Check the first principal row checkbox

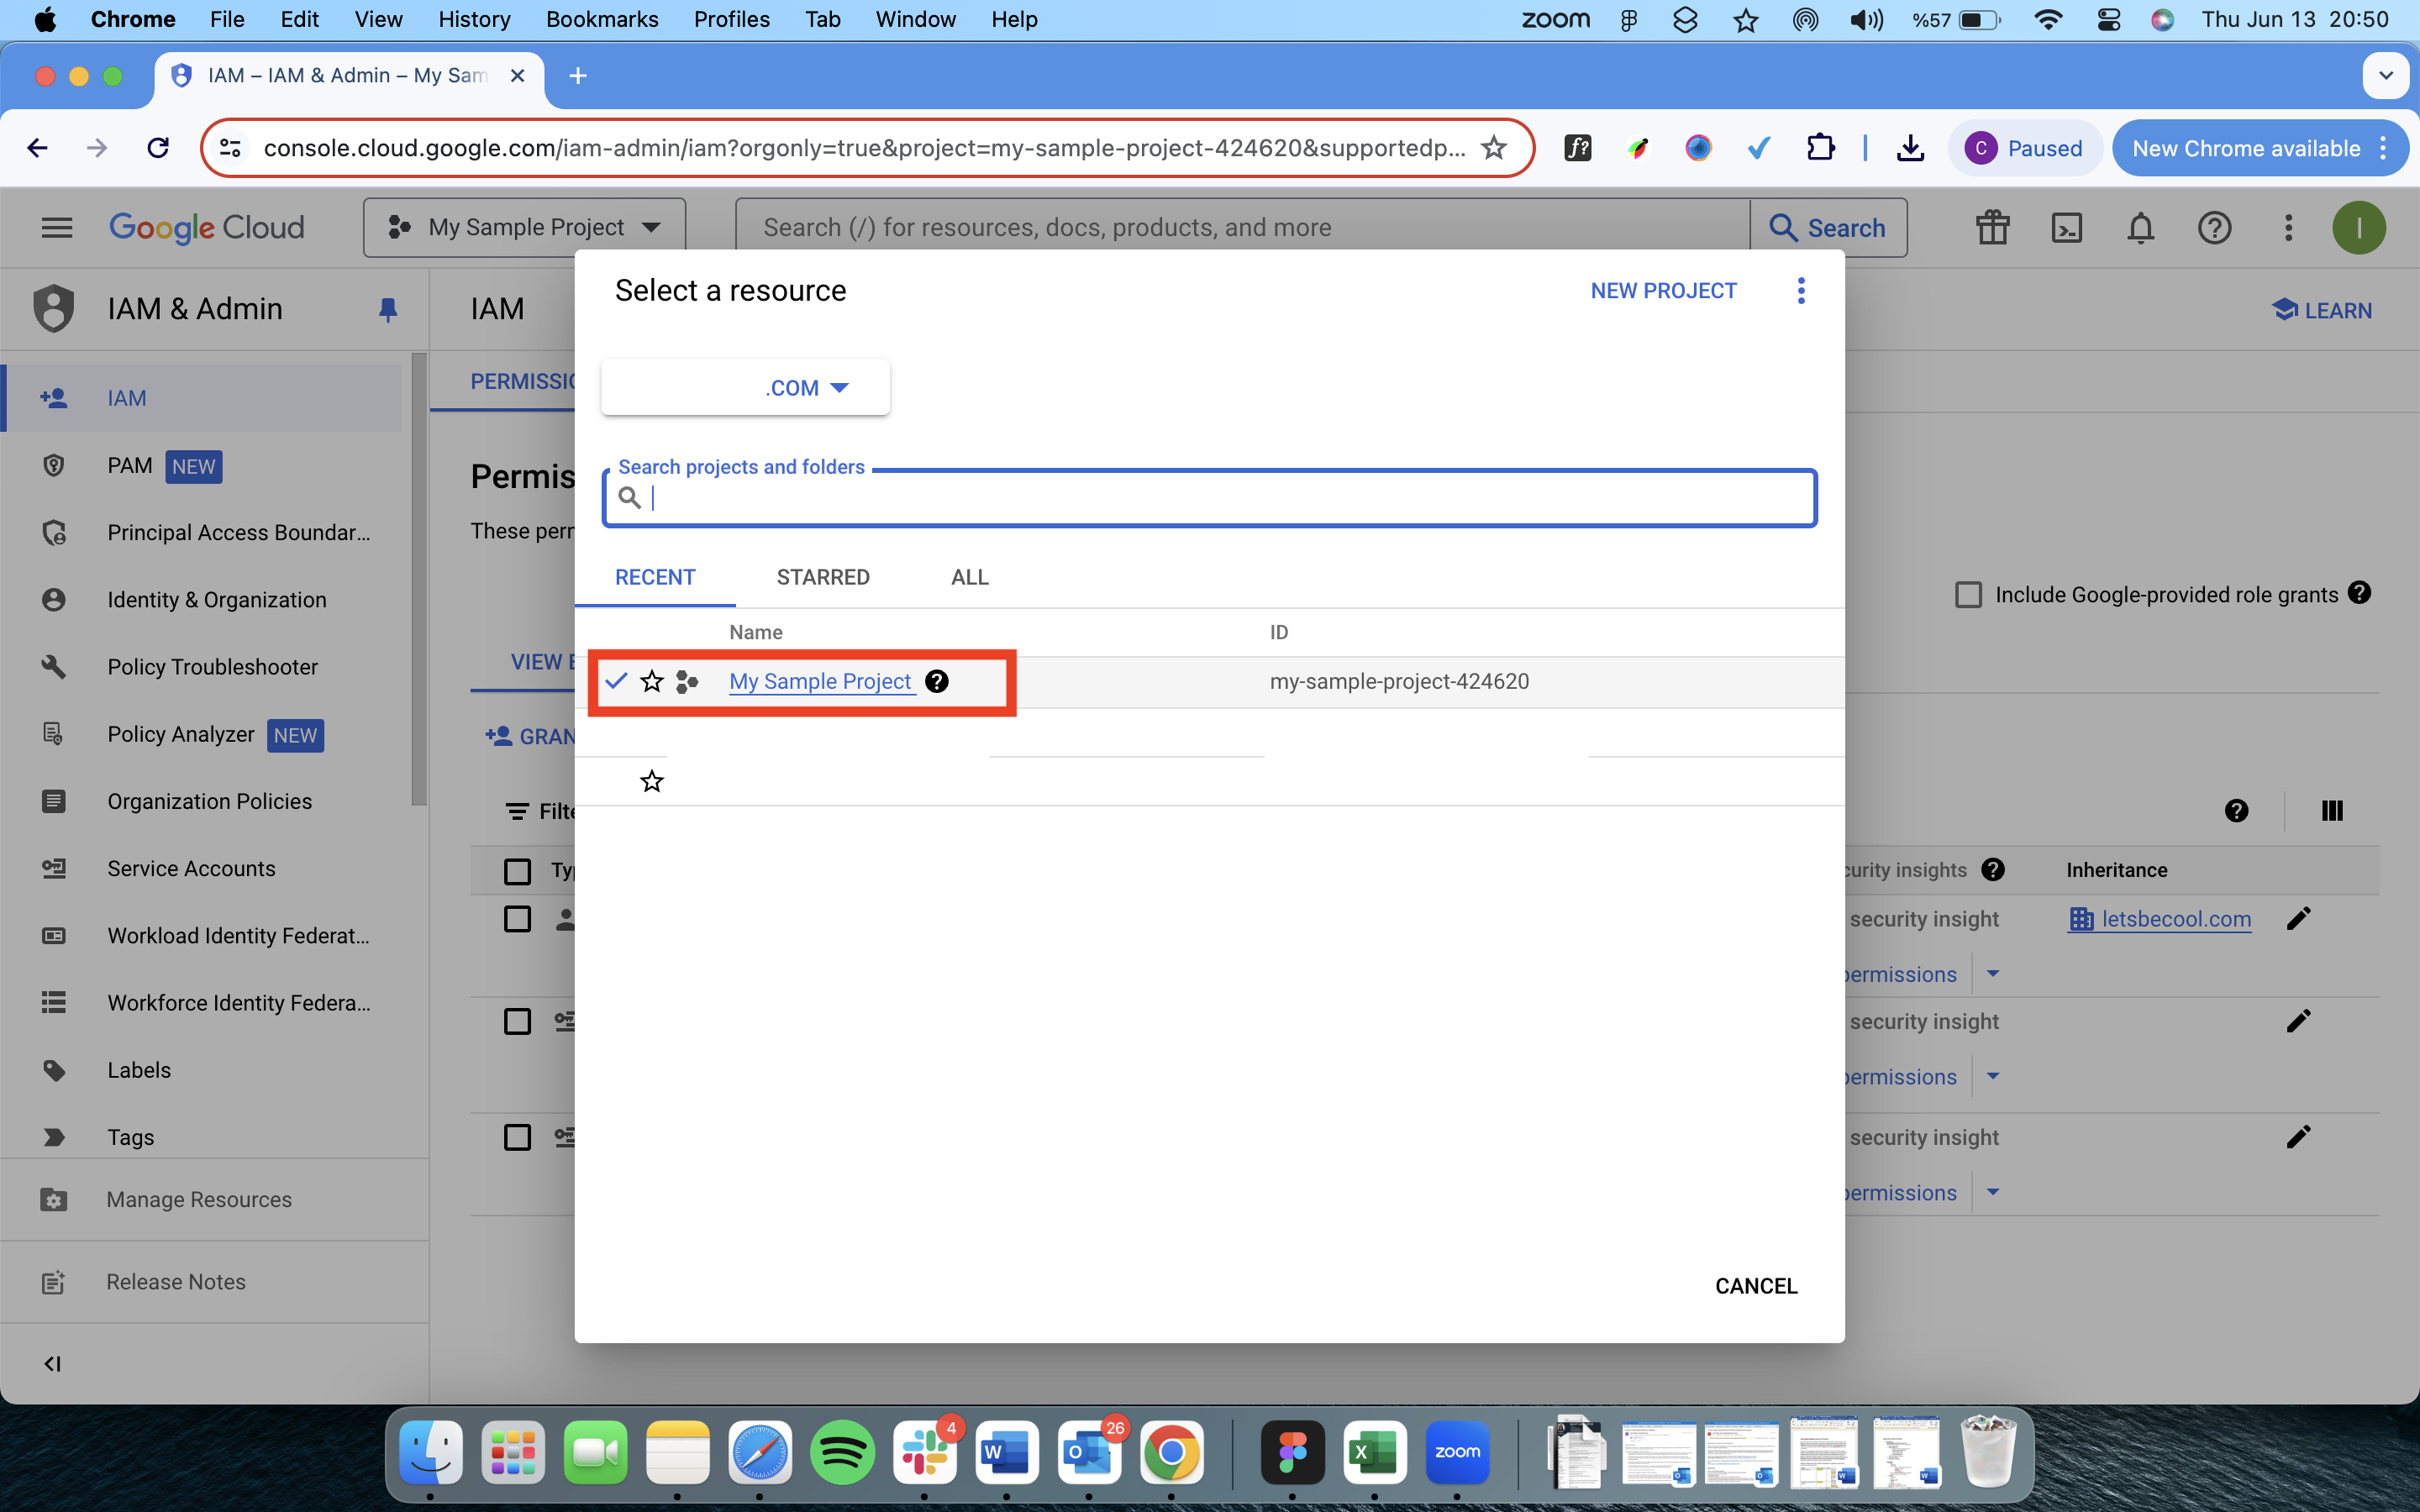click(517, 919)
